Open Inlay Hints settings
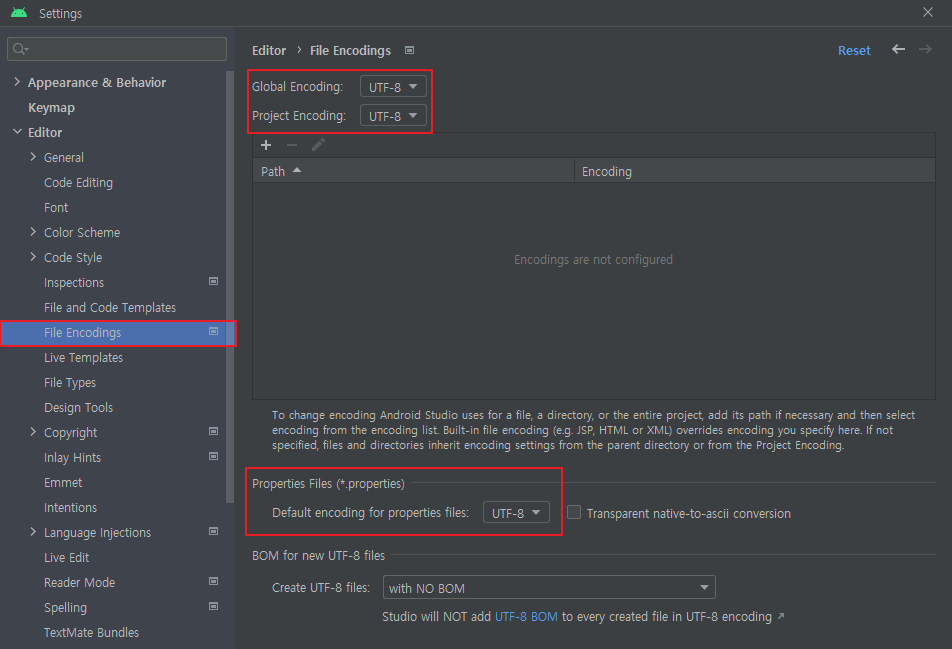 coord(72,458)
